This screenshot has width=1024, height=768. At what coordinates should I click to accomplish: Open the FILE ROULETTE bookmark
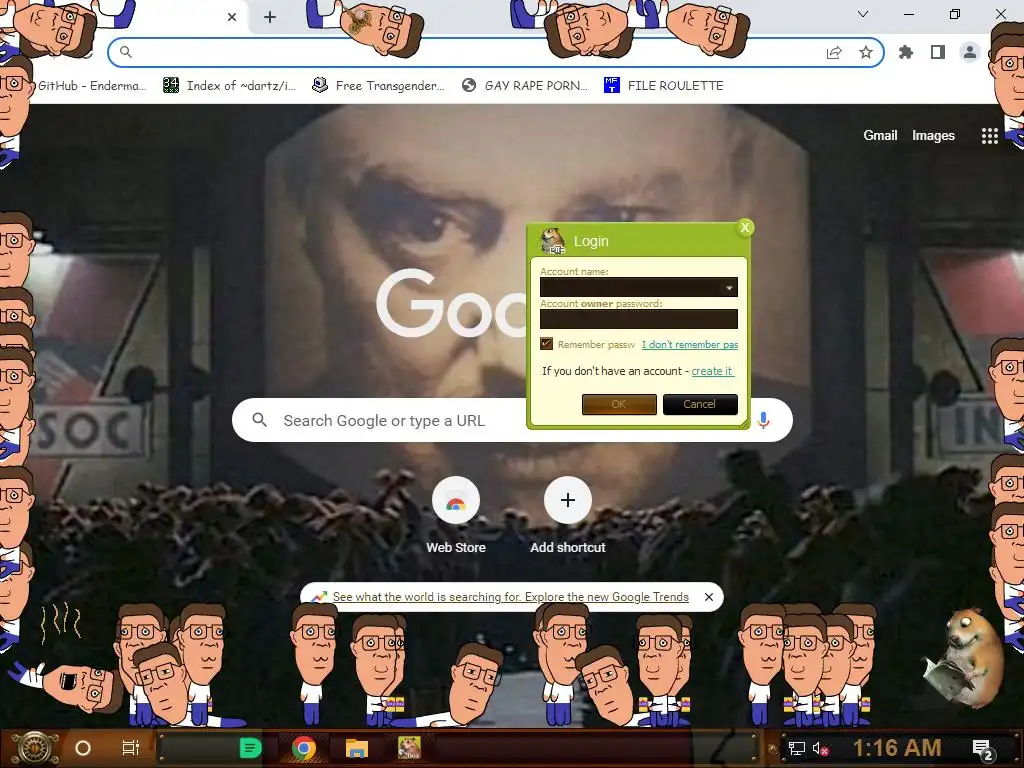(664, 86)
